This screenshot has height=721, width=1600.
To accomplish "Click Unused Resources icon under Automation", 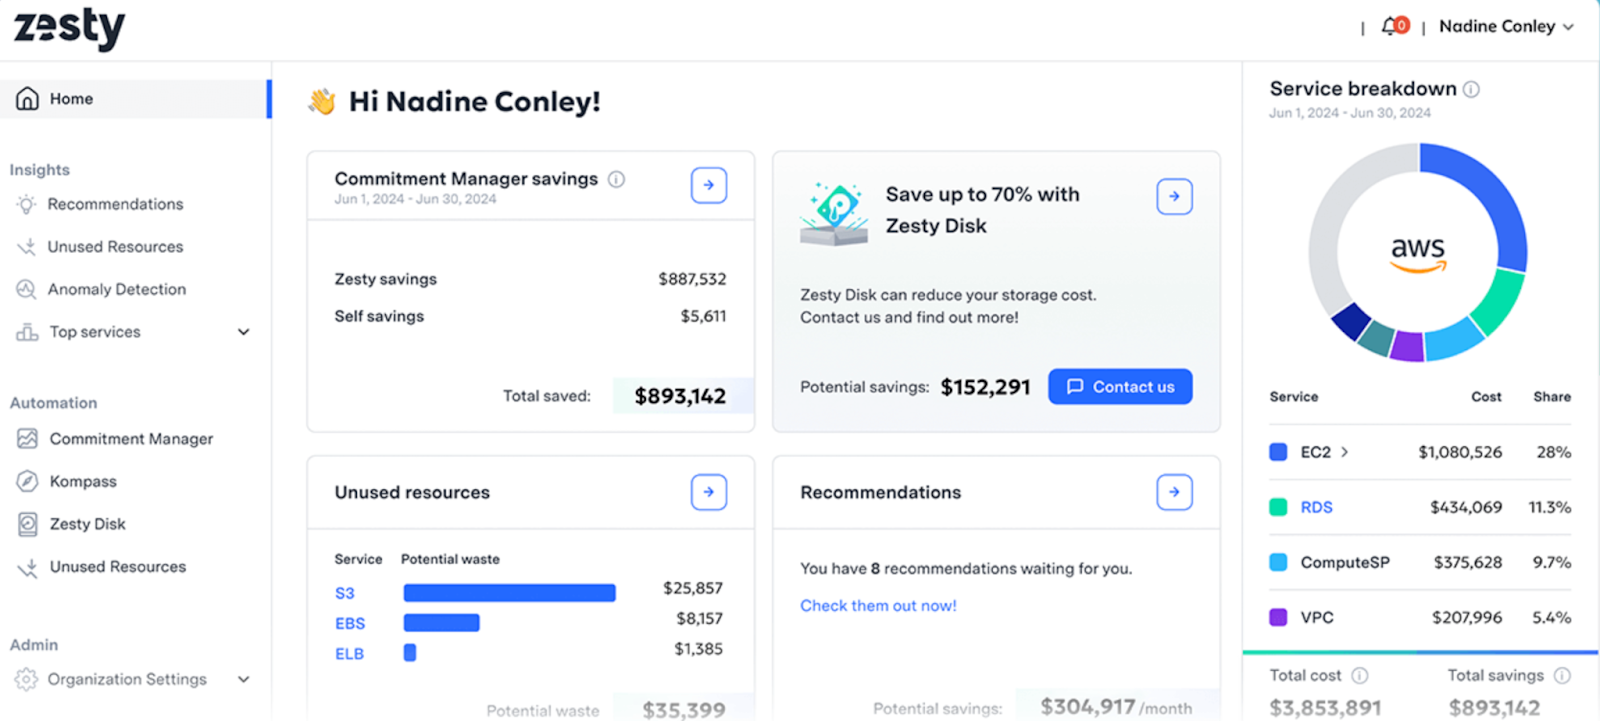I will [27, 567].
